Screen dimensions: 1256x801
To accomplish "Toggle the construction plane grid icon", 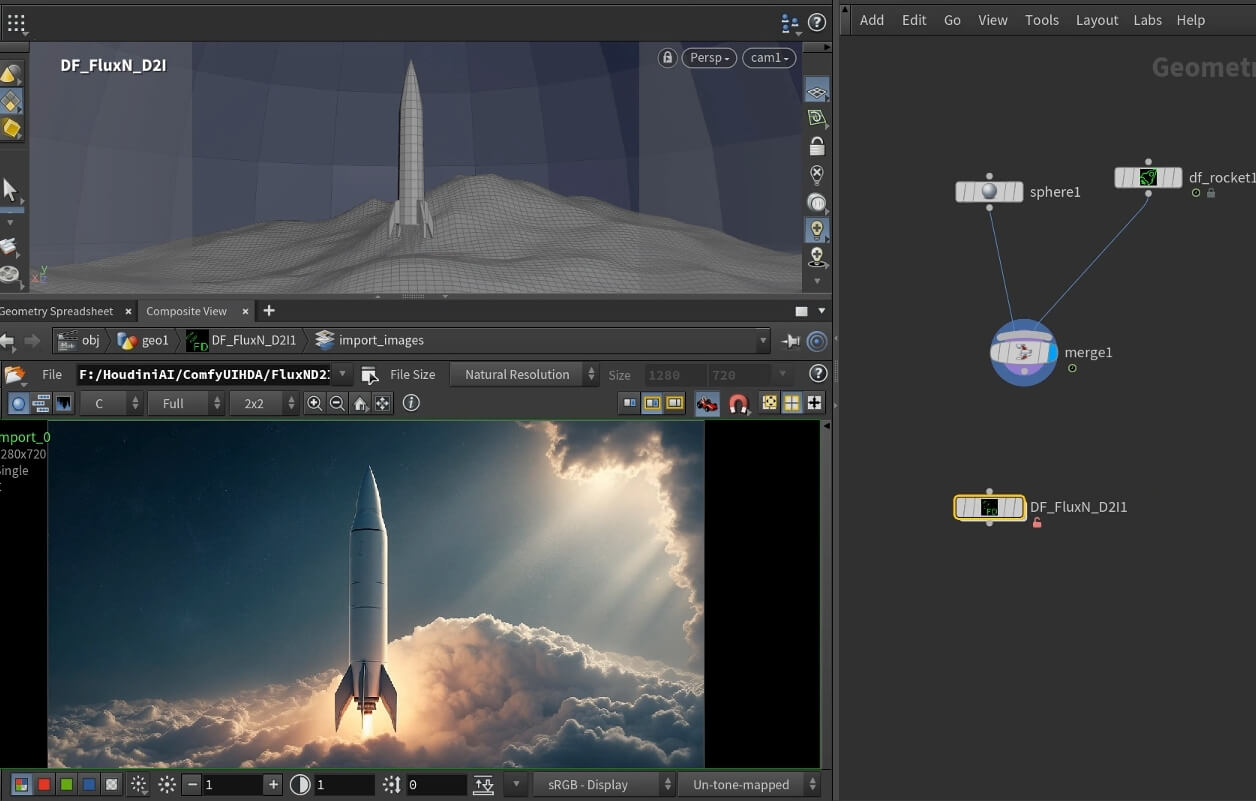I will tap(817, 90).
